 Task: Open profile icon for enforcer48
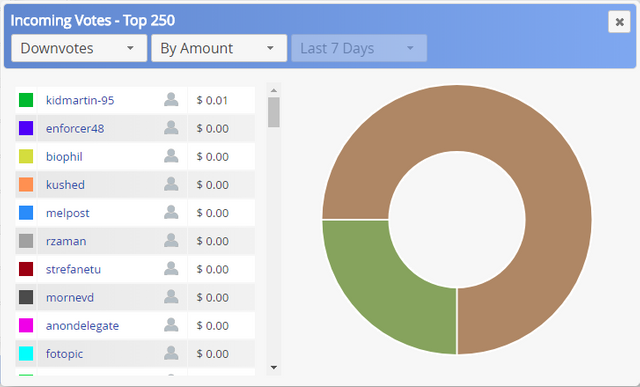click(171, 128)
